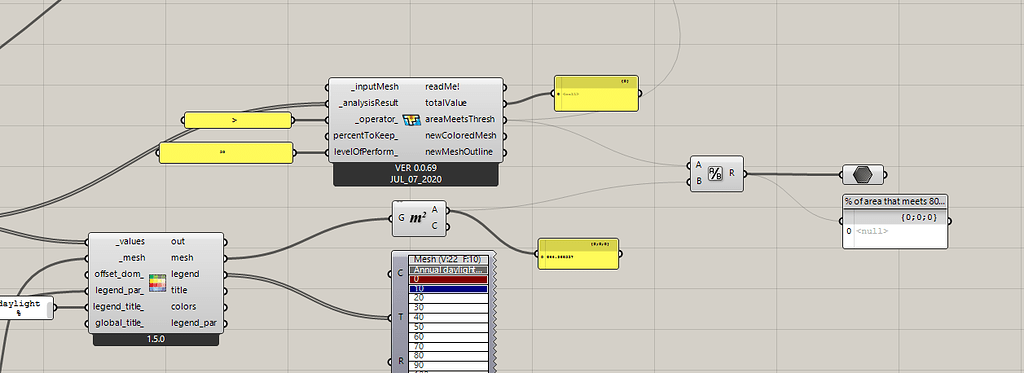Select the 'title' output
1024x373 pixels.
click(x=179, y=290)
